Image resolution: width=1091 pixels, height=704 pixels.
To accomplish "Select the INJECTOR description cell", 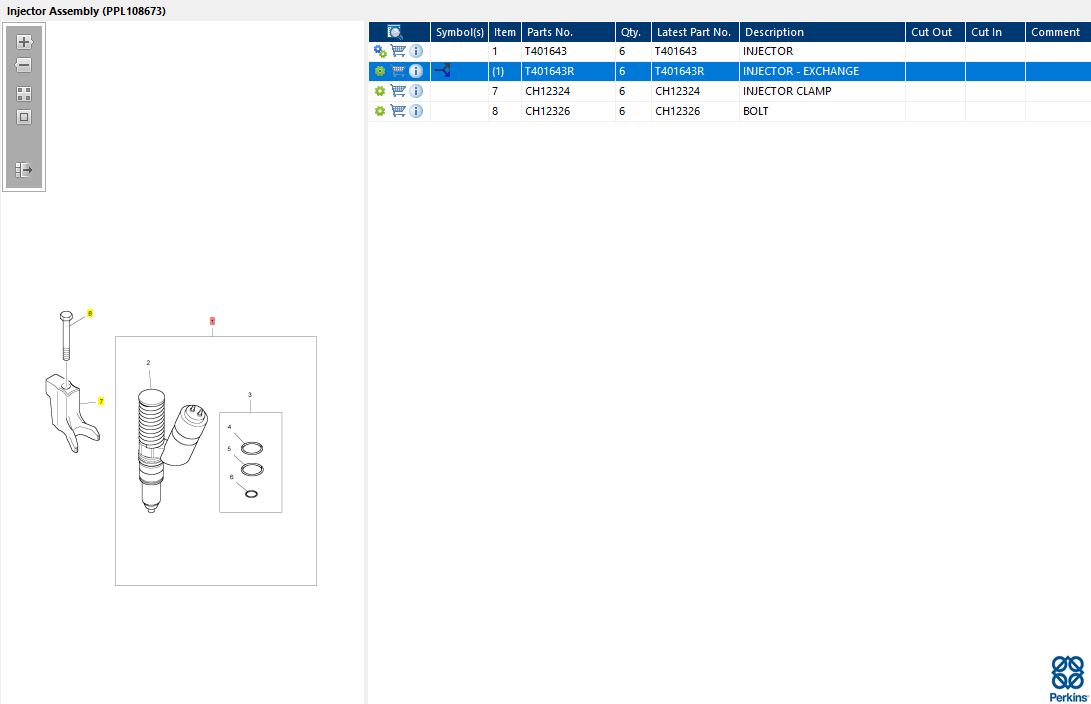I will [x=822, y=51].
